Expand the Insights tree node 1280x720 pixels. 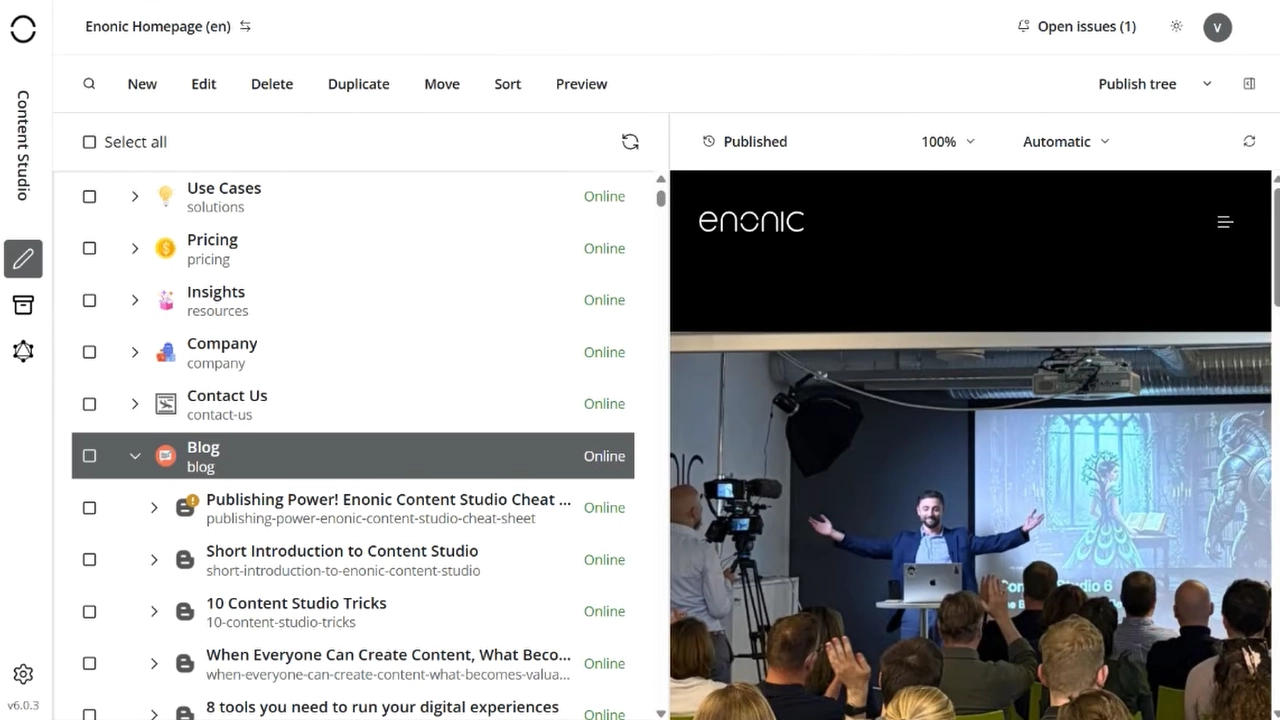click(135, 300)
